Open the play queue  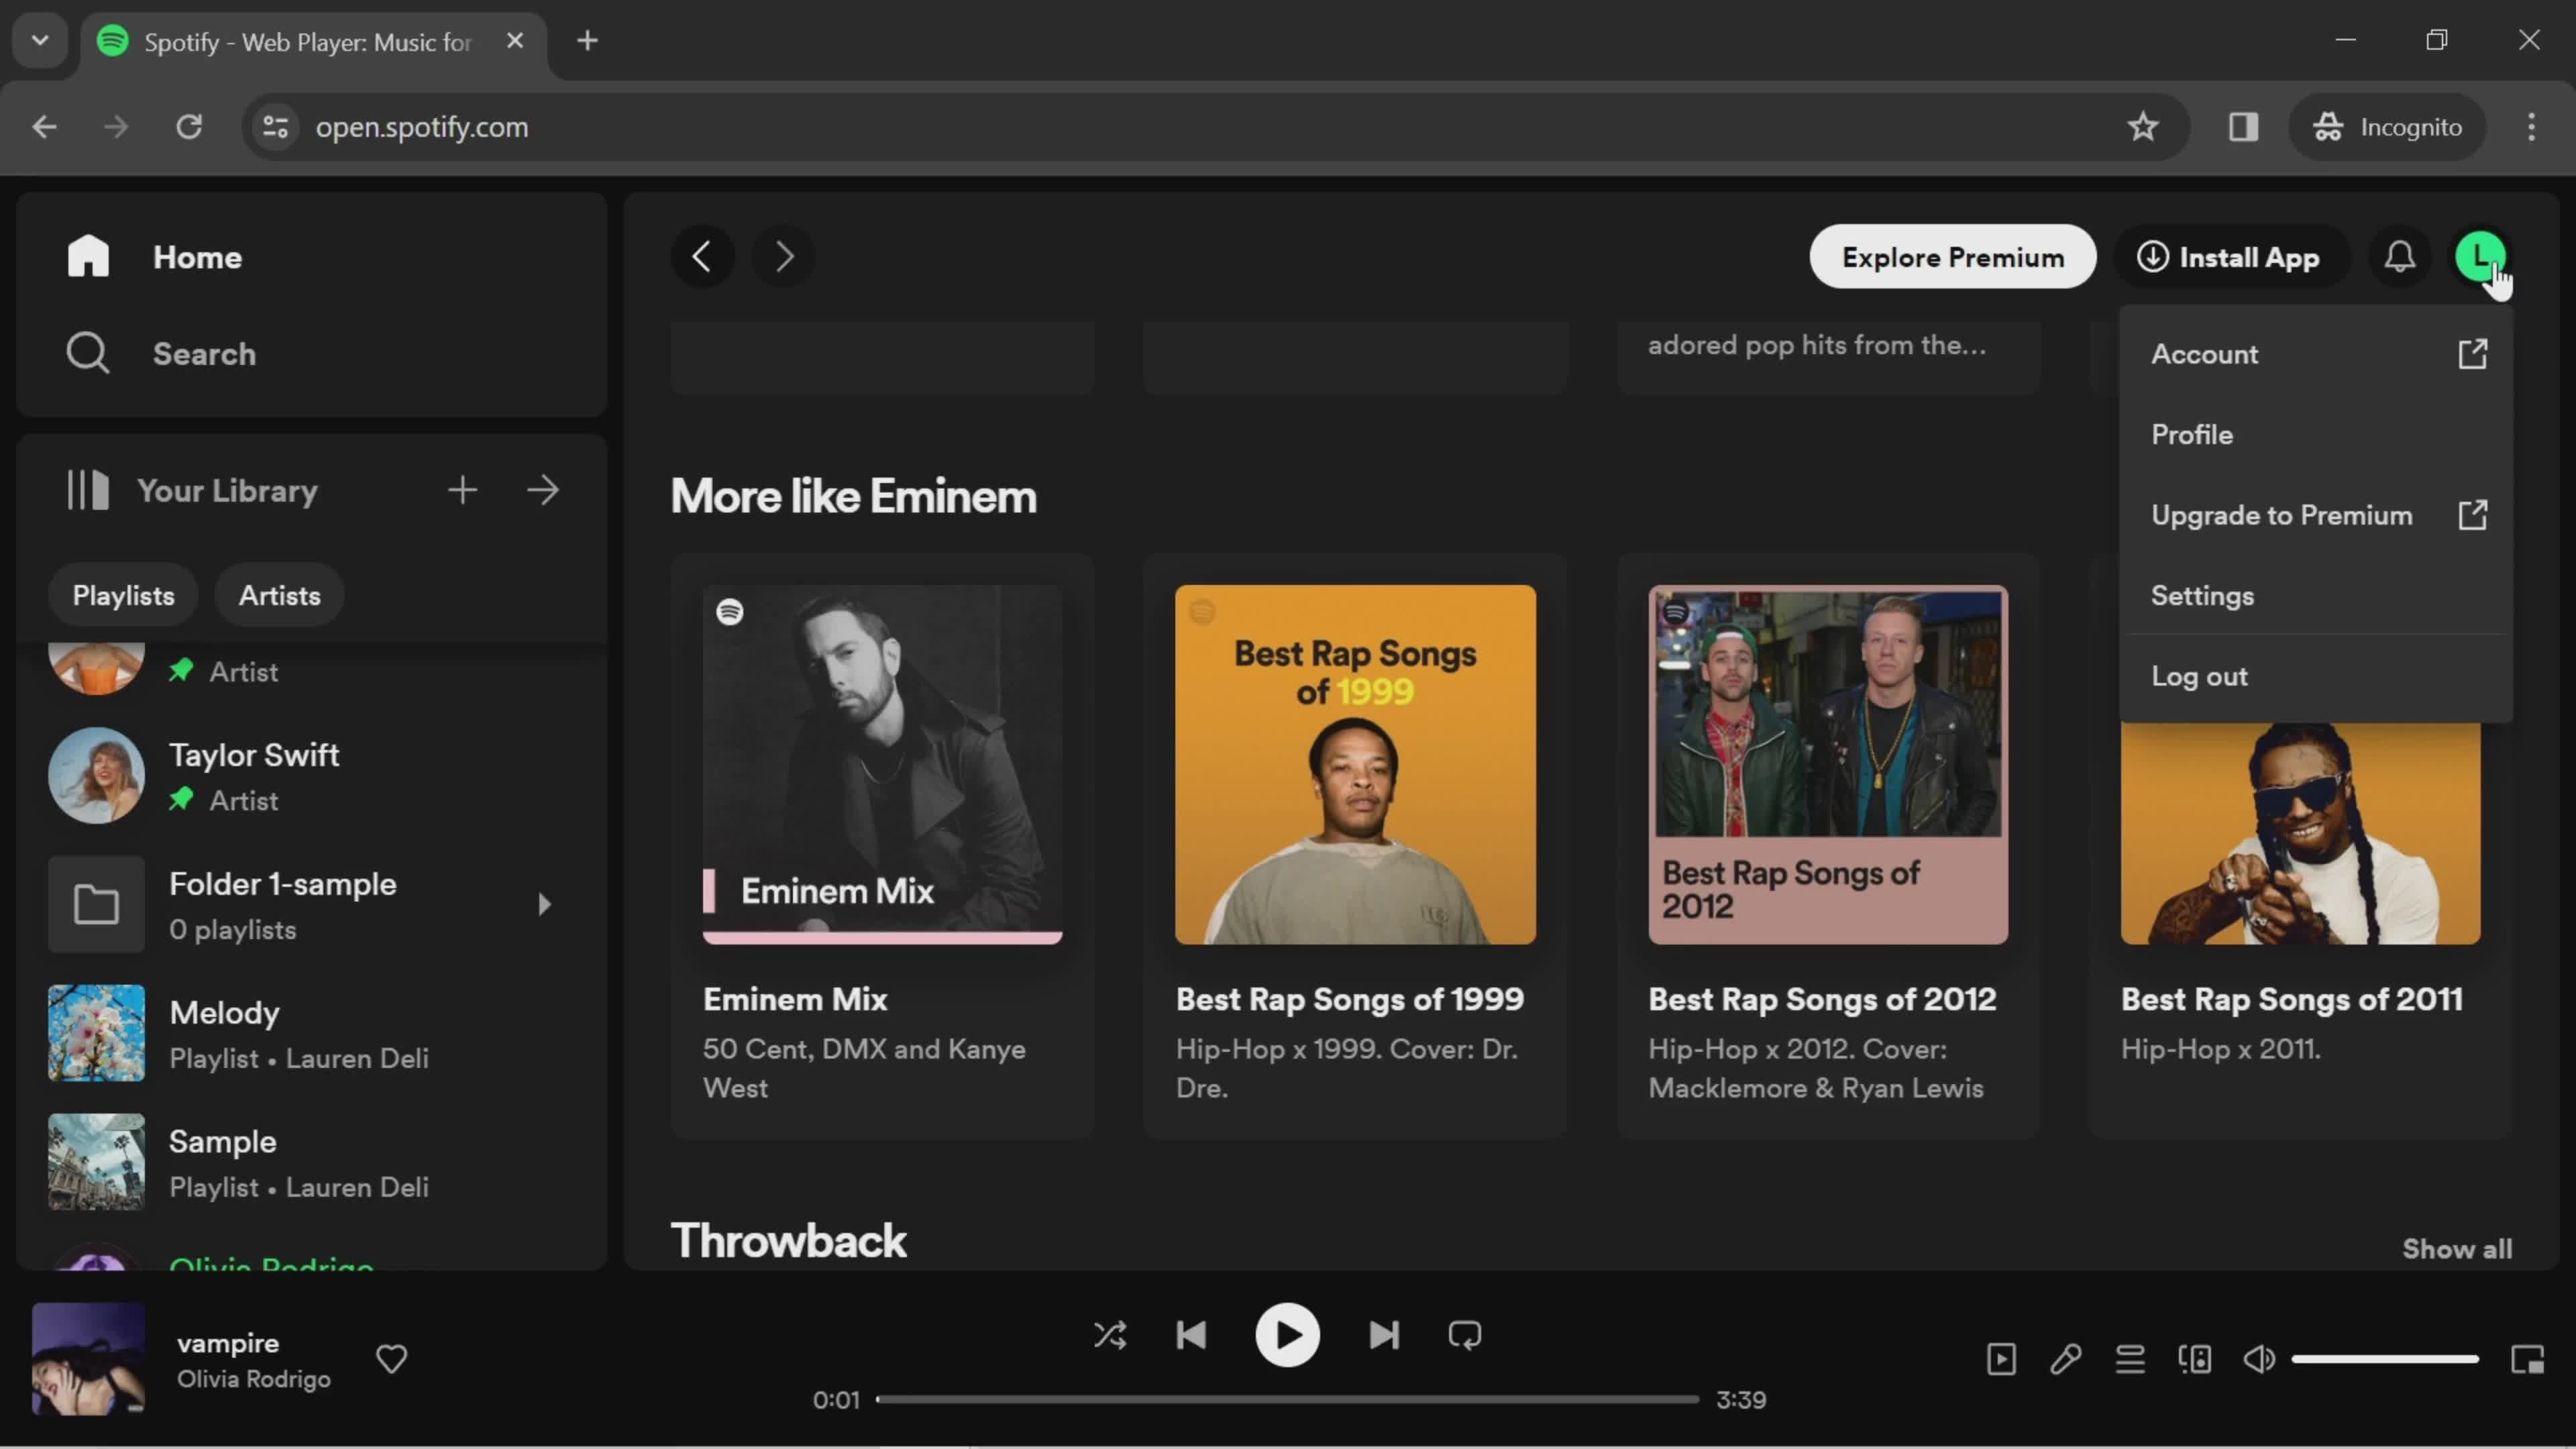pos(2130,1359)
